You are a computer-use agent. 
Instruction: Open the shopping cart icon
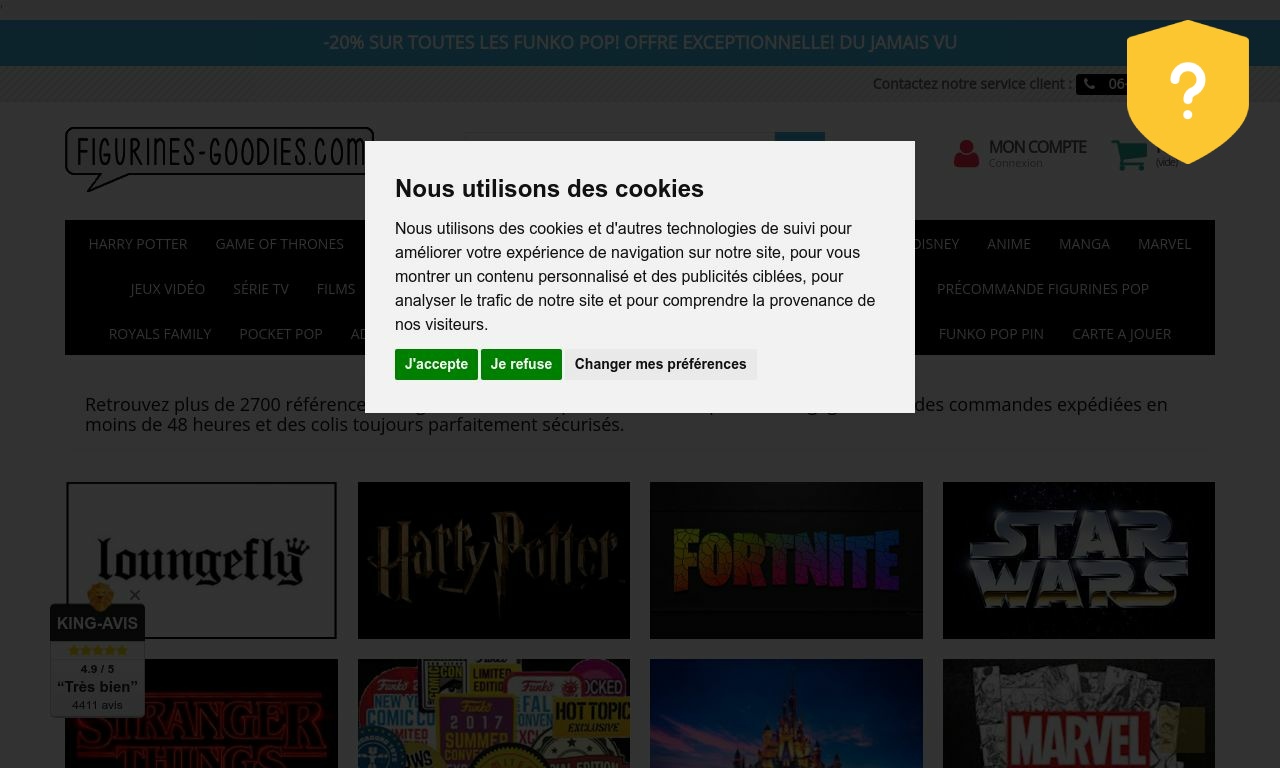pos(1129,154)
